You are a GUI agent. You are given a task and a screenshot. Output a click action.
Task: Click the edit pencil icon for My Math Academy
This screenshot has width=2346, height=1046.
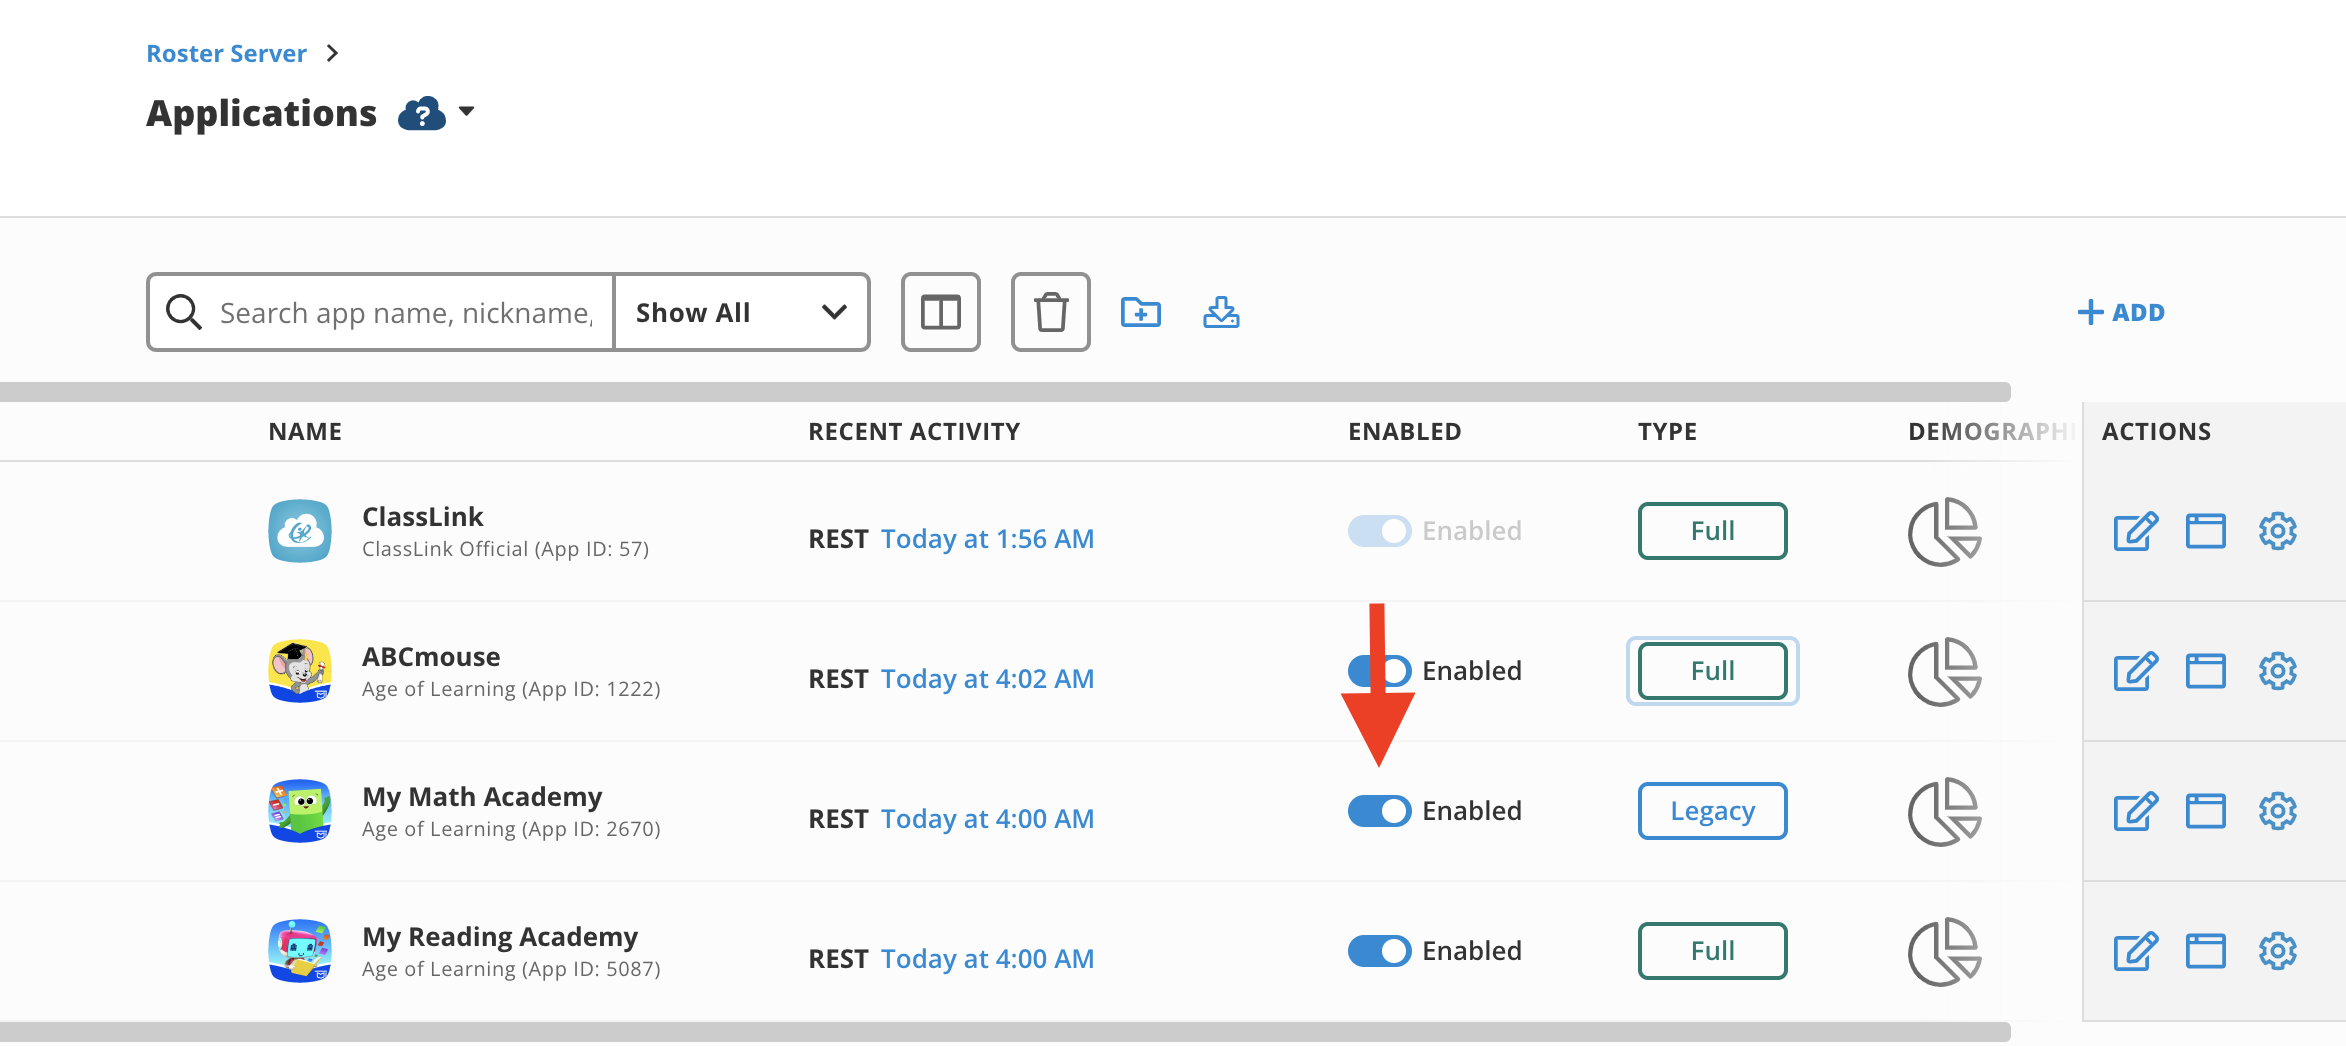pyautogui.click(x=2135, y=811)
